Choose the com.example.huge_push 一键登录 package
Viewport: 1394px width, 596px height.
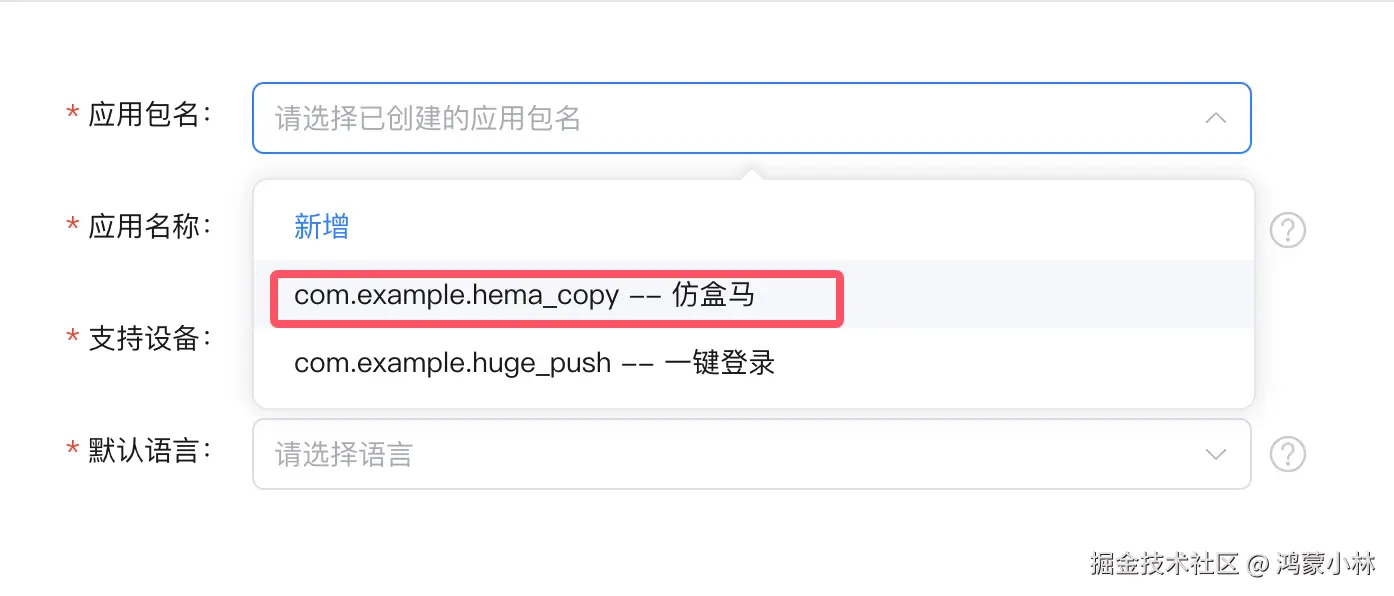click(535, 363)
